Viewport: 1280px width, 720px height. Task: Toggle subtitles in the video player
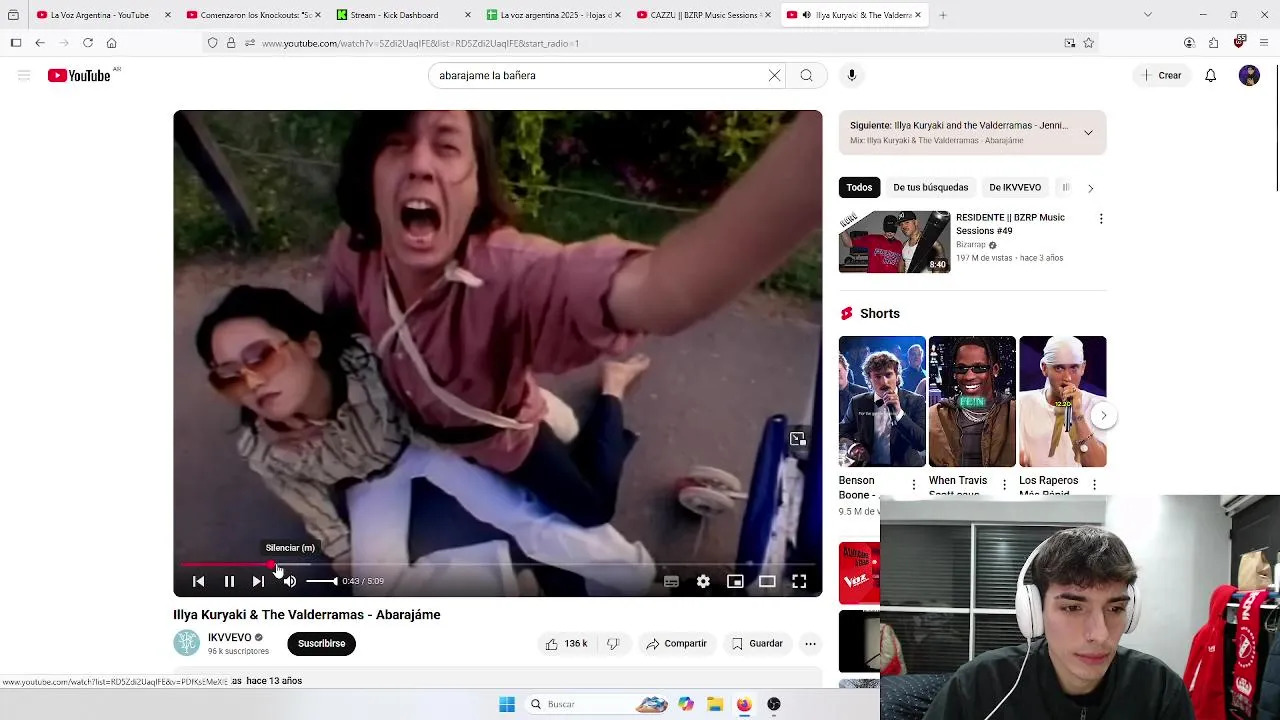671,581
